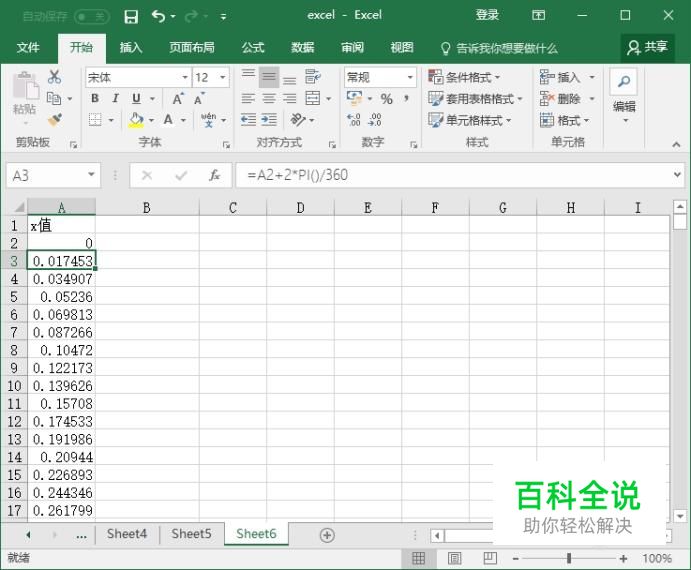Open accounting number format
The height and width of the screenshot is (570, 691).
pyautogui.click(x=354, y=97)
